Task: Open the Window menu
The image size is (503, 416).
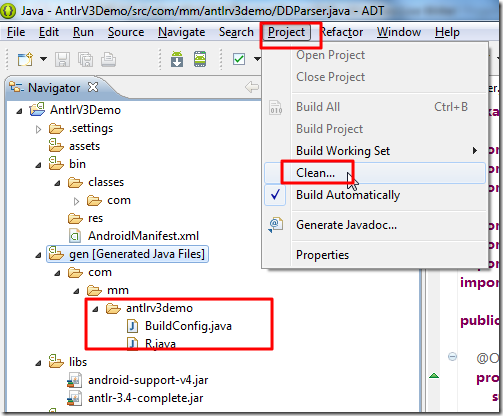Action: click(x=399, y=32)
